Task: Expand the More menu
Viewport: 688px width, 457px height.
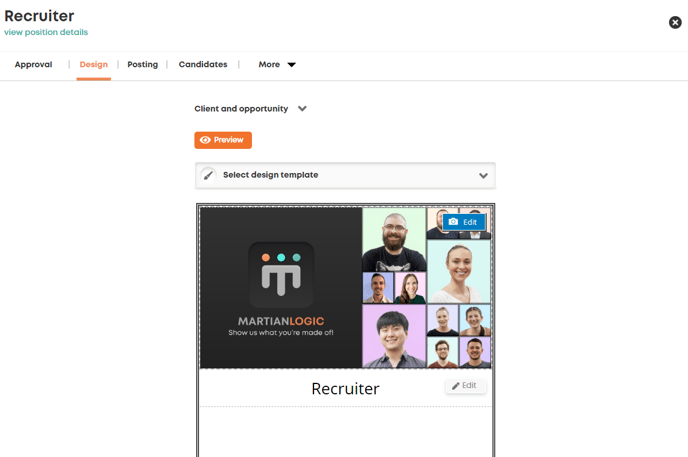Action: pos(277,64)
